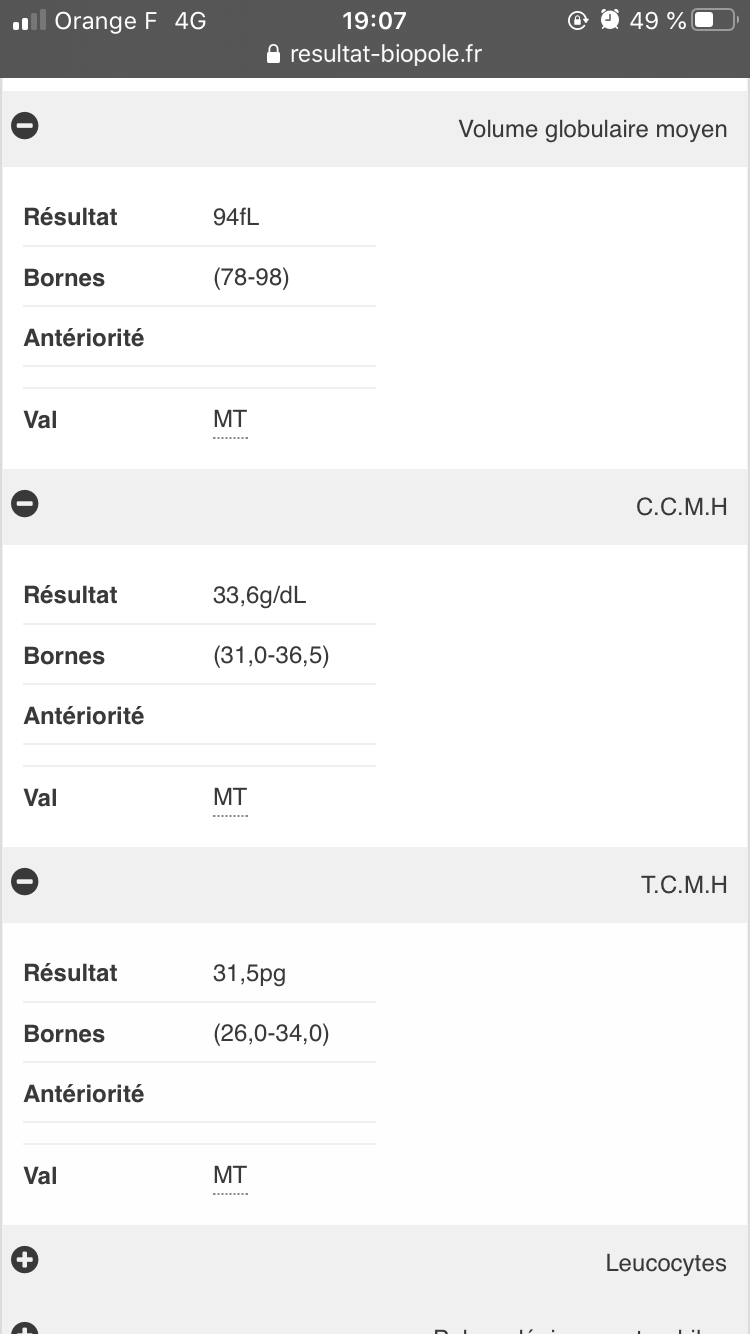The width and height of the screenshot is (750, 1334).
Task: Tap the 94fL result value
Action: tap(236, 217)
